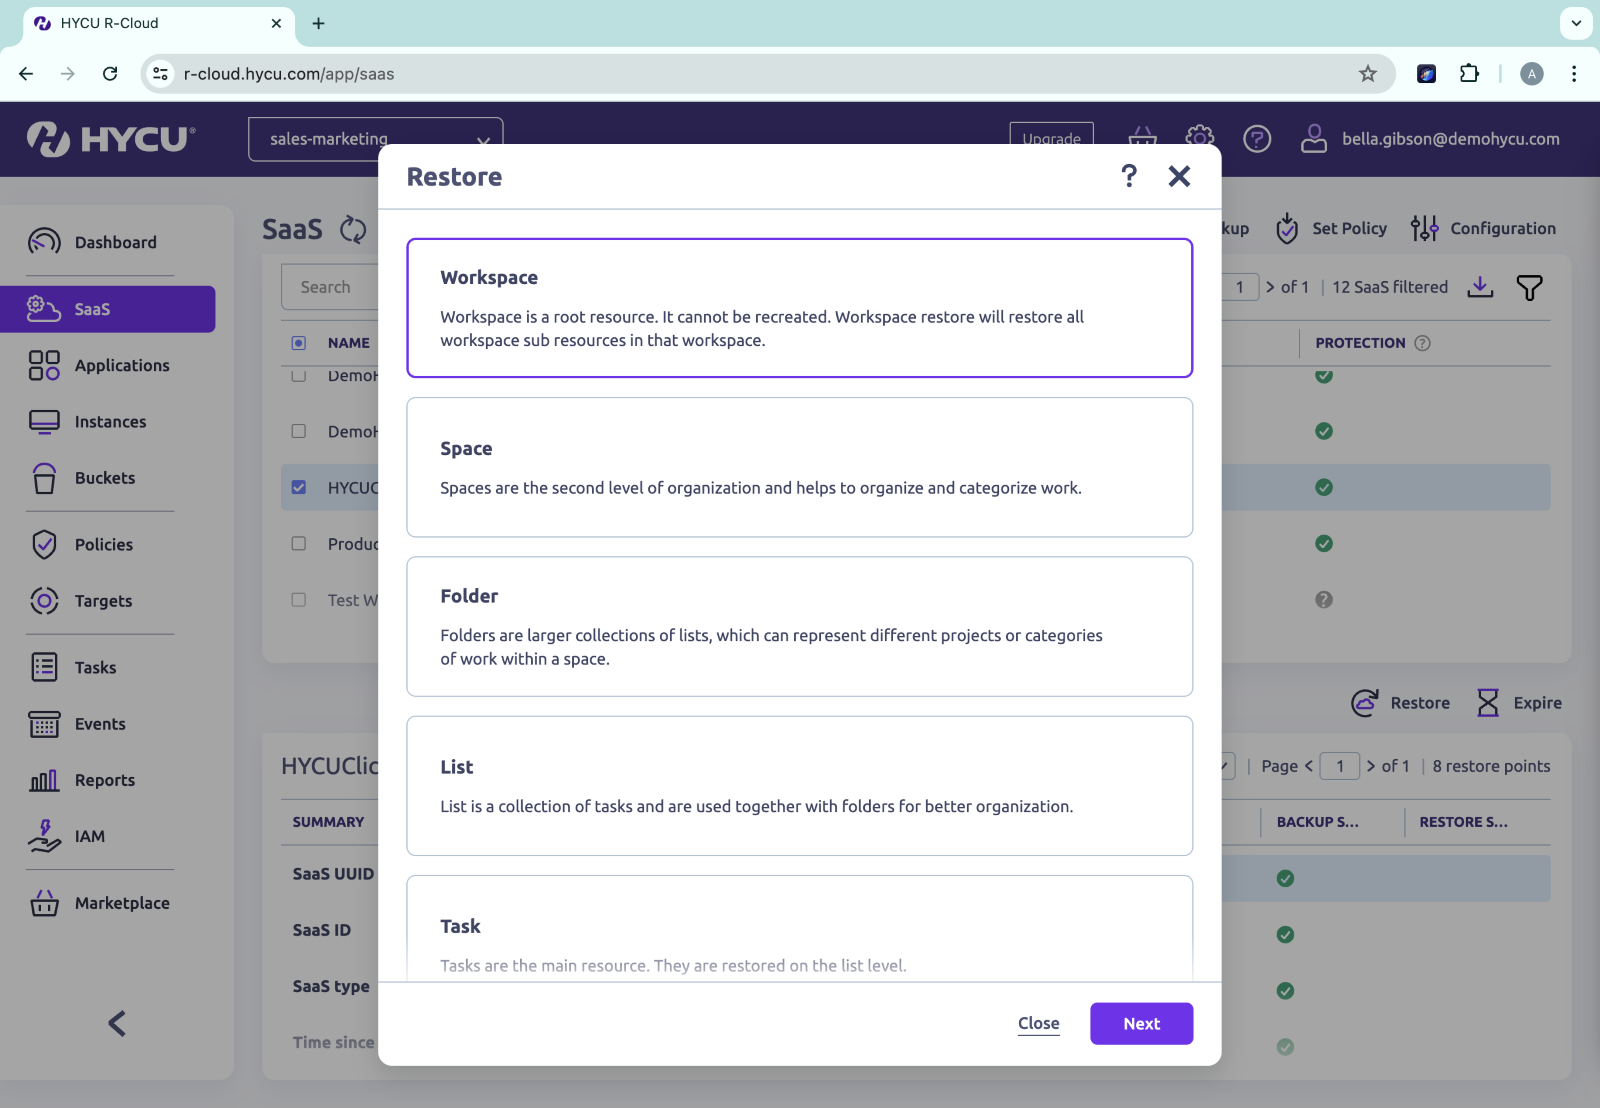Switch to the SaaS section in sidebar
Viewport: 1600px width, 1108px height.
coord(93,309)
